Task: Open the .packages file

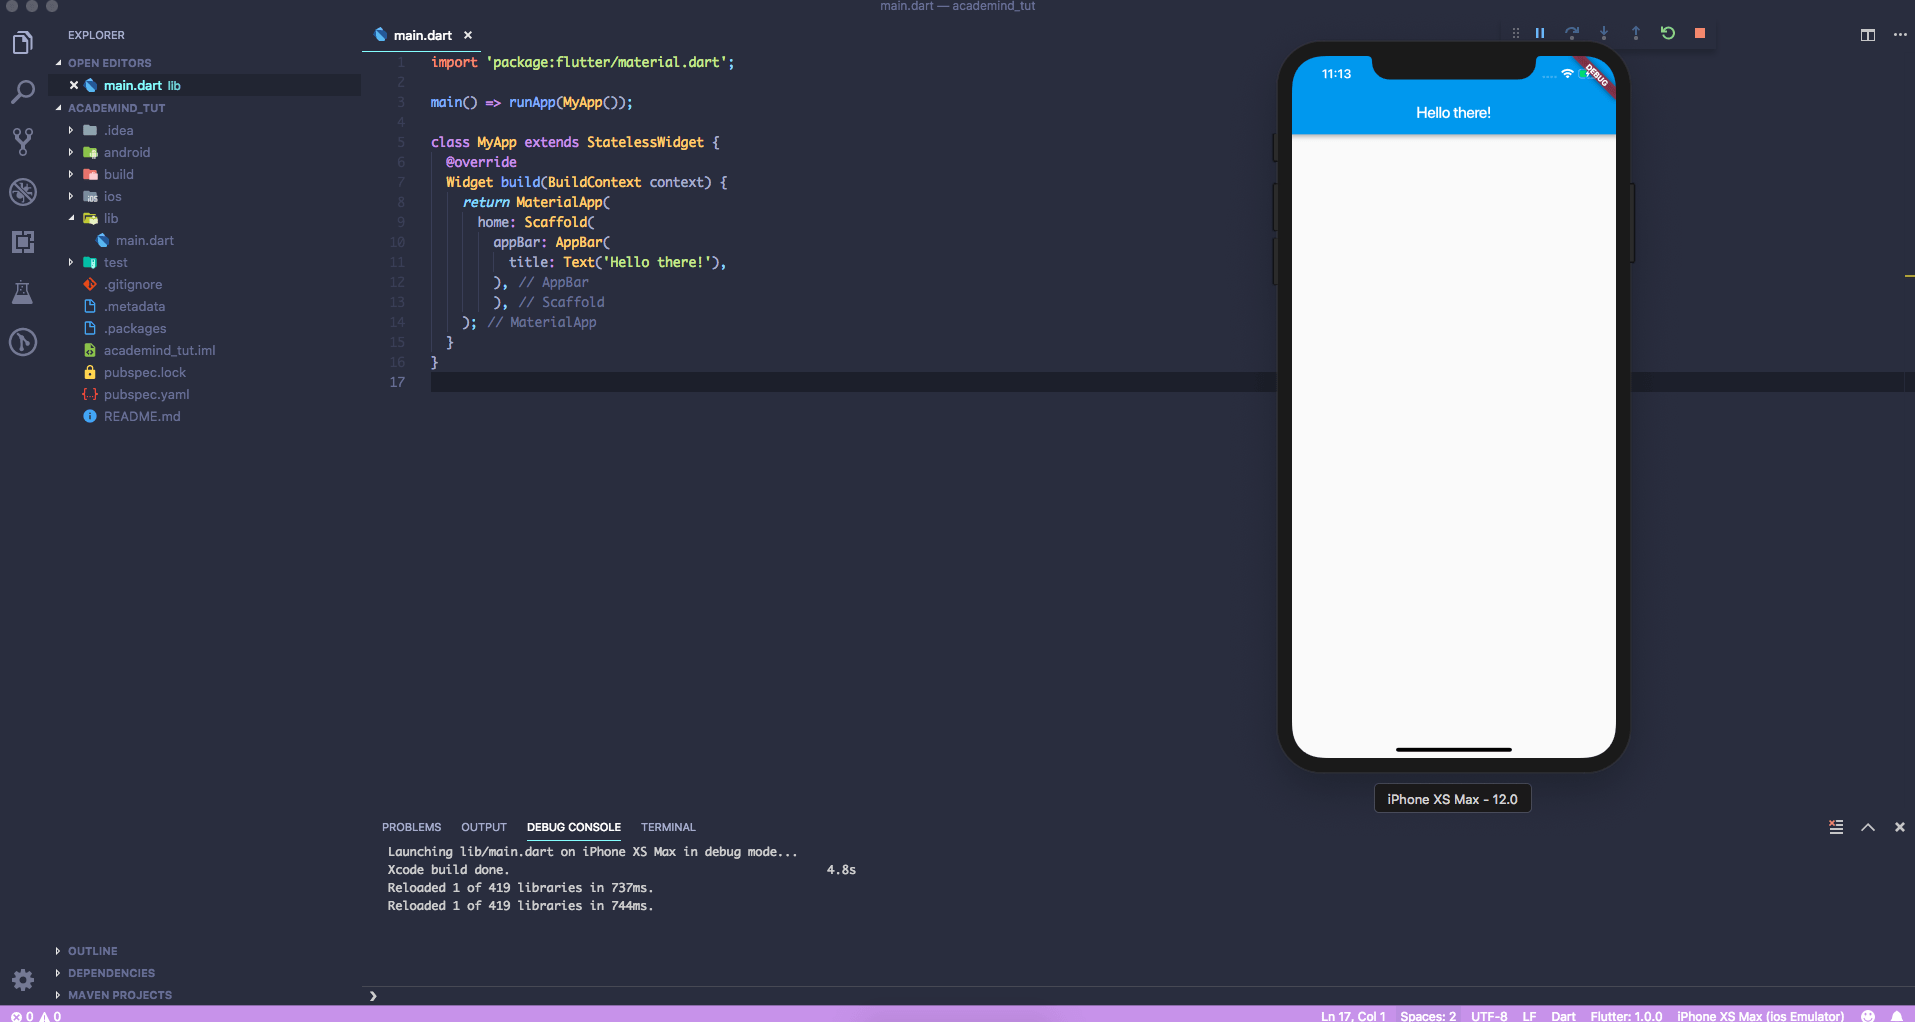Action: tap(135, 328)
